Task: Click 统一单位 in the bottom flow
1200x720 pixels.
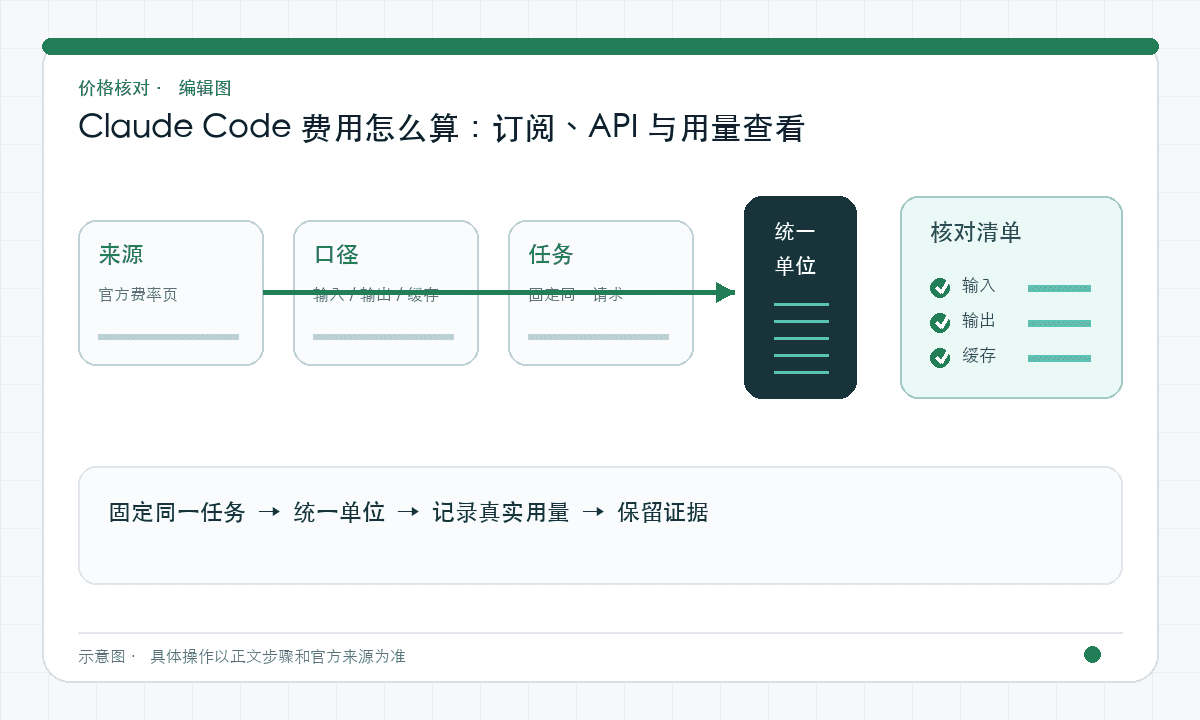Action: tap(339, 512)
